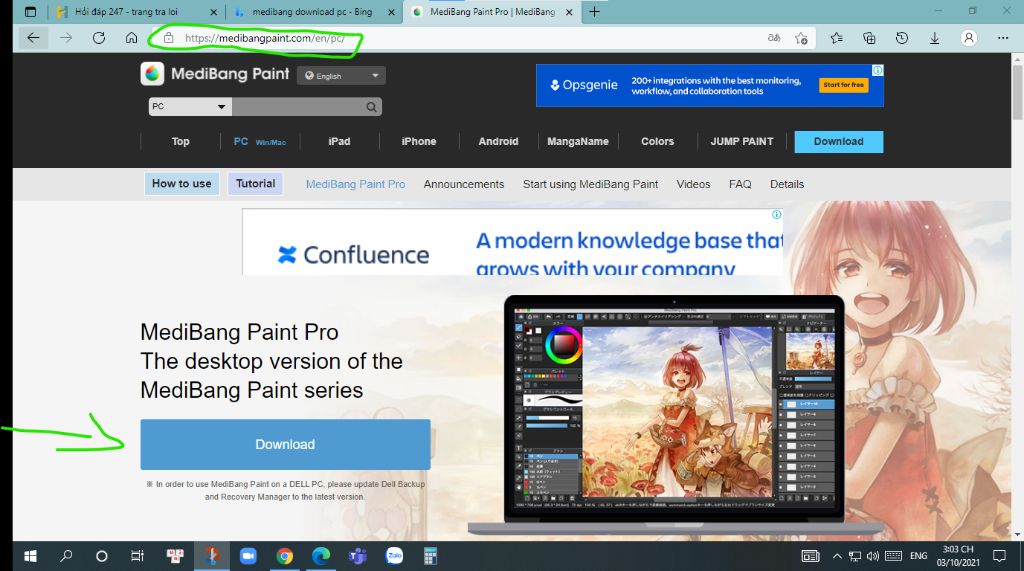Open the Announcements link

[464, 184]
